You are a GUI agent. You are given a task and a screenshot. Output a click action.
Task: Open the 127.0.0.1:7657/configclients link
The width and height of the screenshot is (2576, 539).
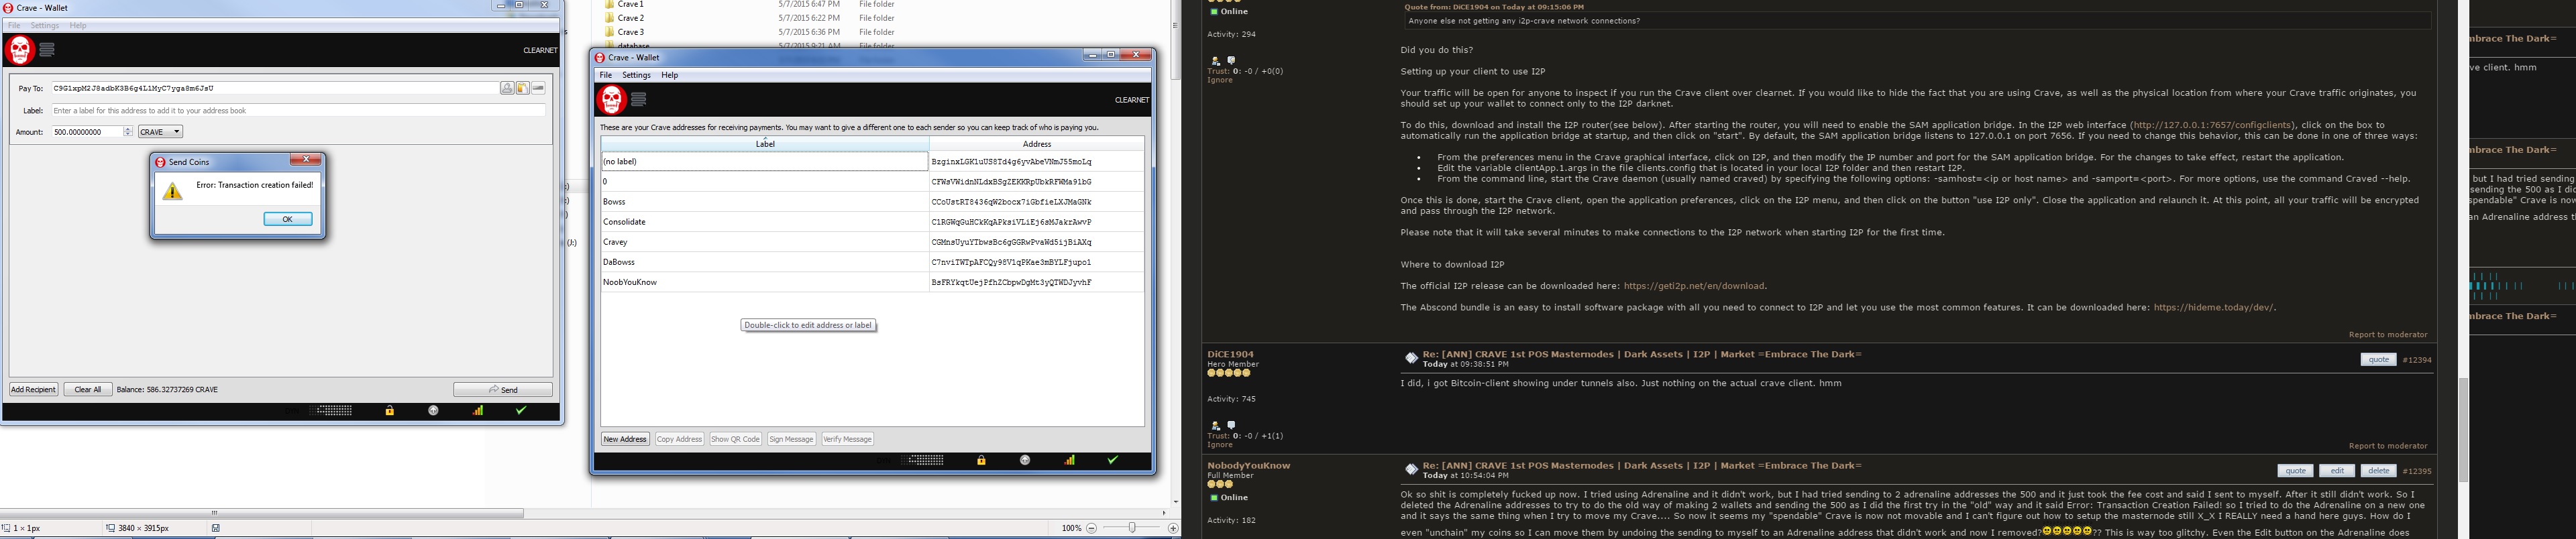[2212, 125]
